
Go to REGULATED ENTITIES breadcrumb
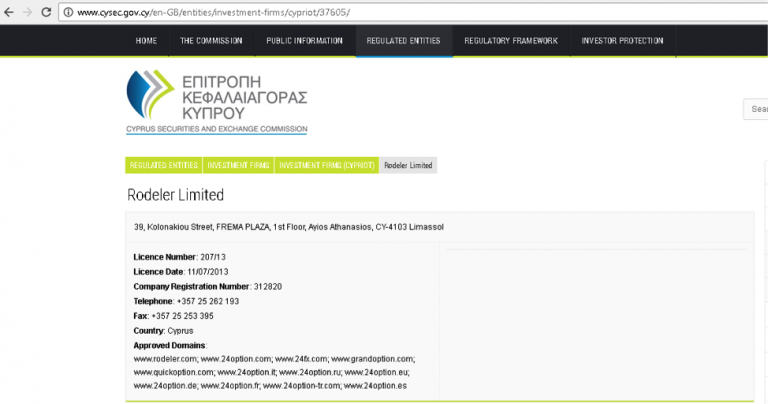(x=164, y=165)
